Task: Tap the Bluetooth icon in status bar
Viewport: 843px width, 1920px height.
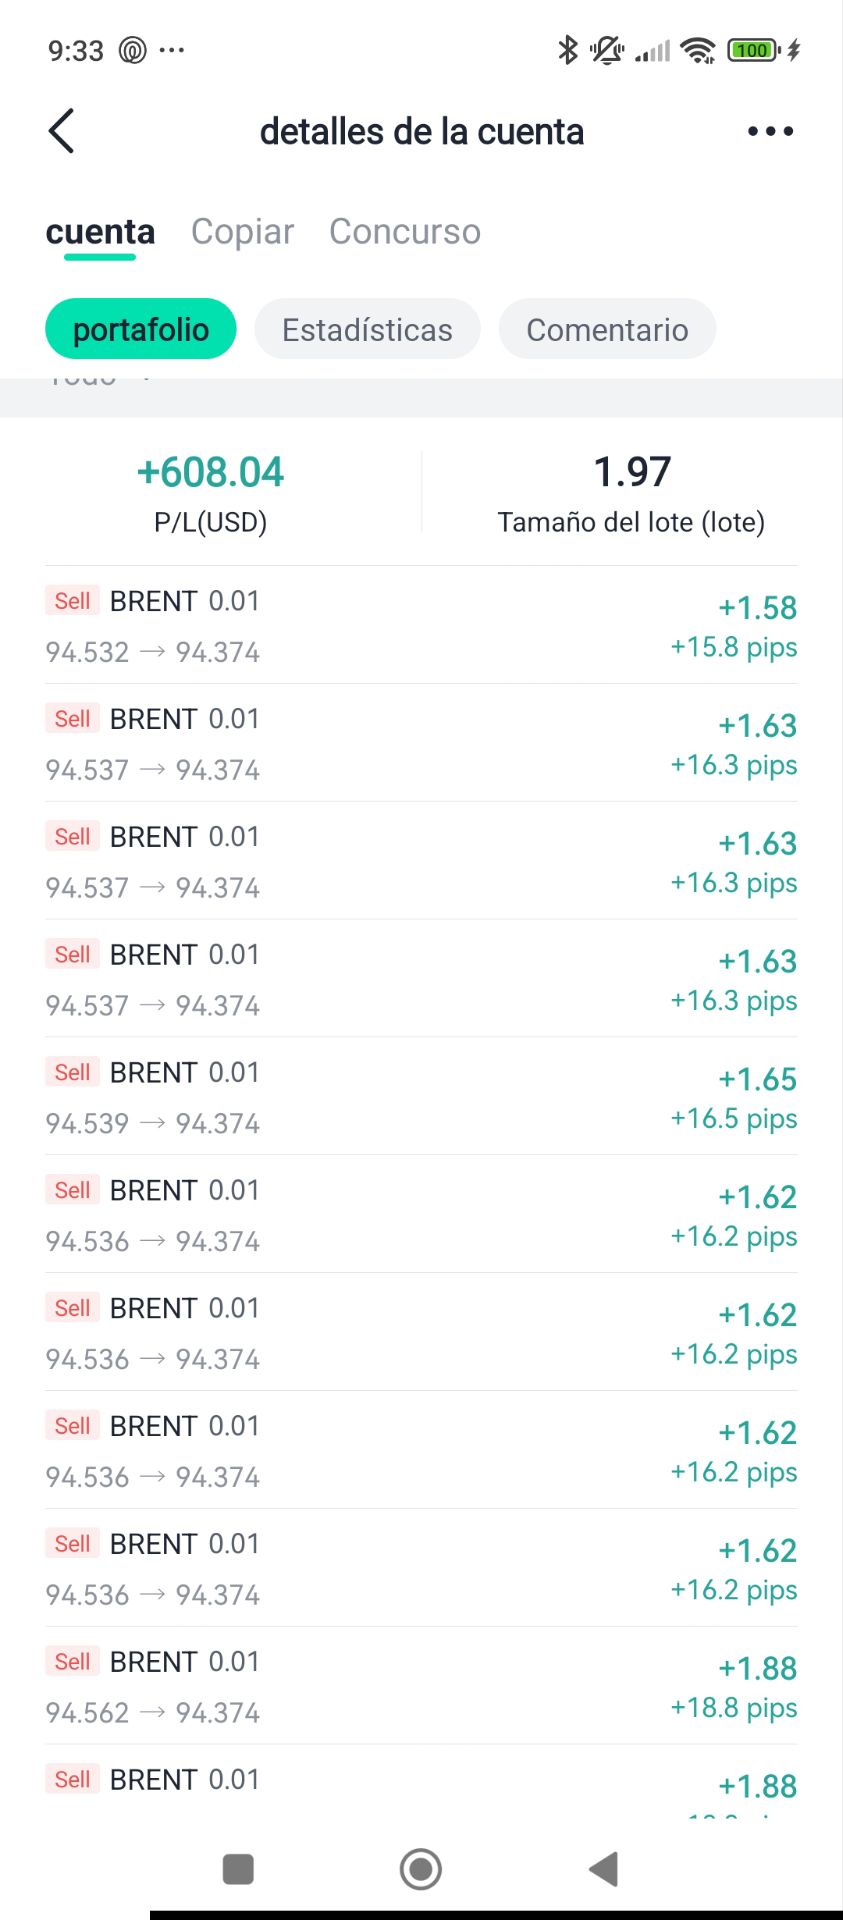Action: 568,49
